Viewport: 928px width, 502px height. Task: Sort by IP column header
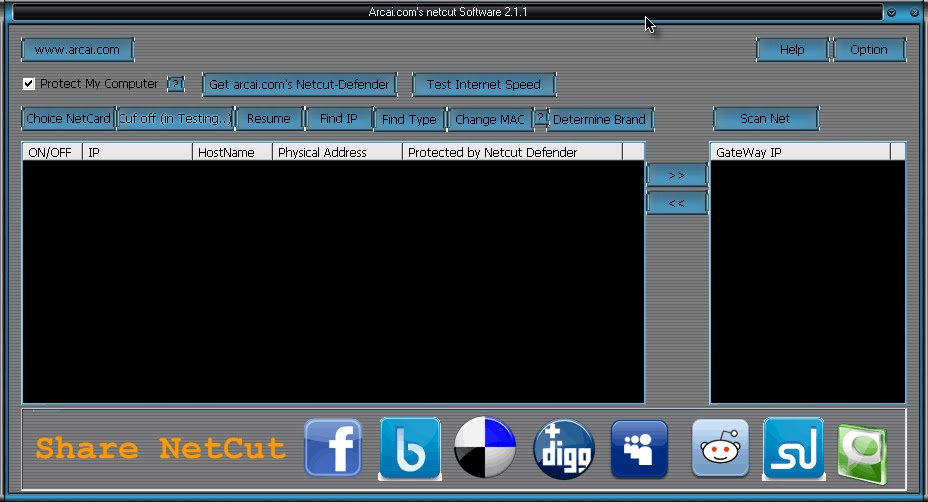[137, 152]
